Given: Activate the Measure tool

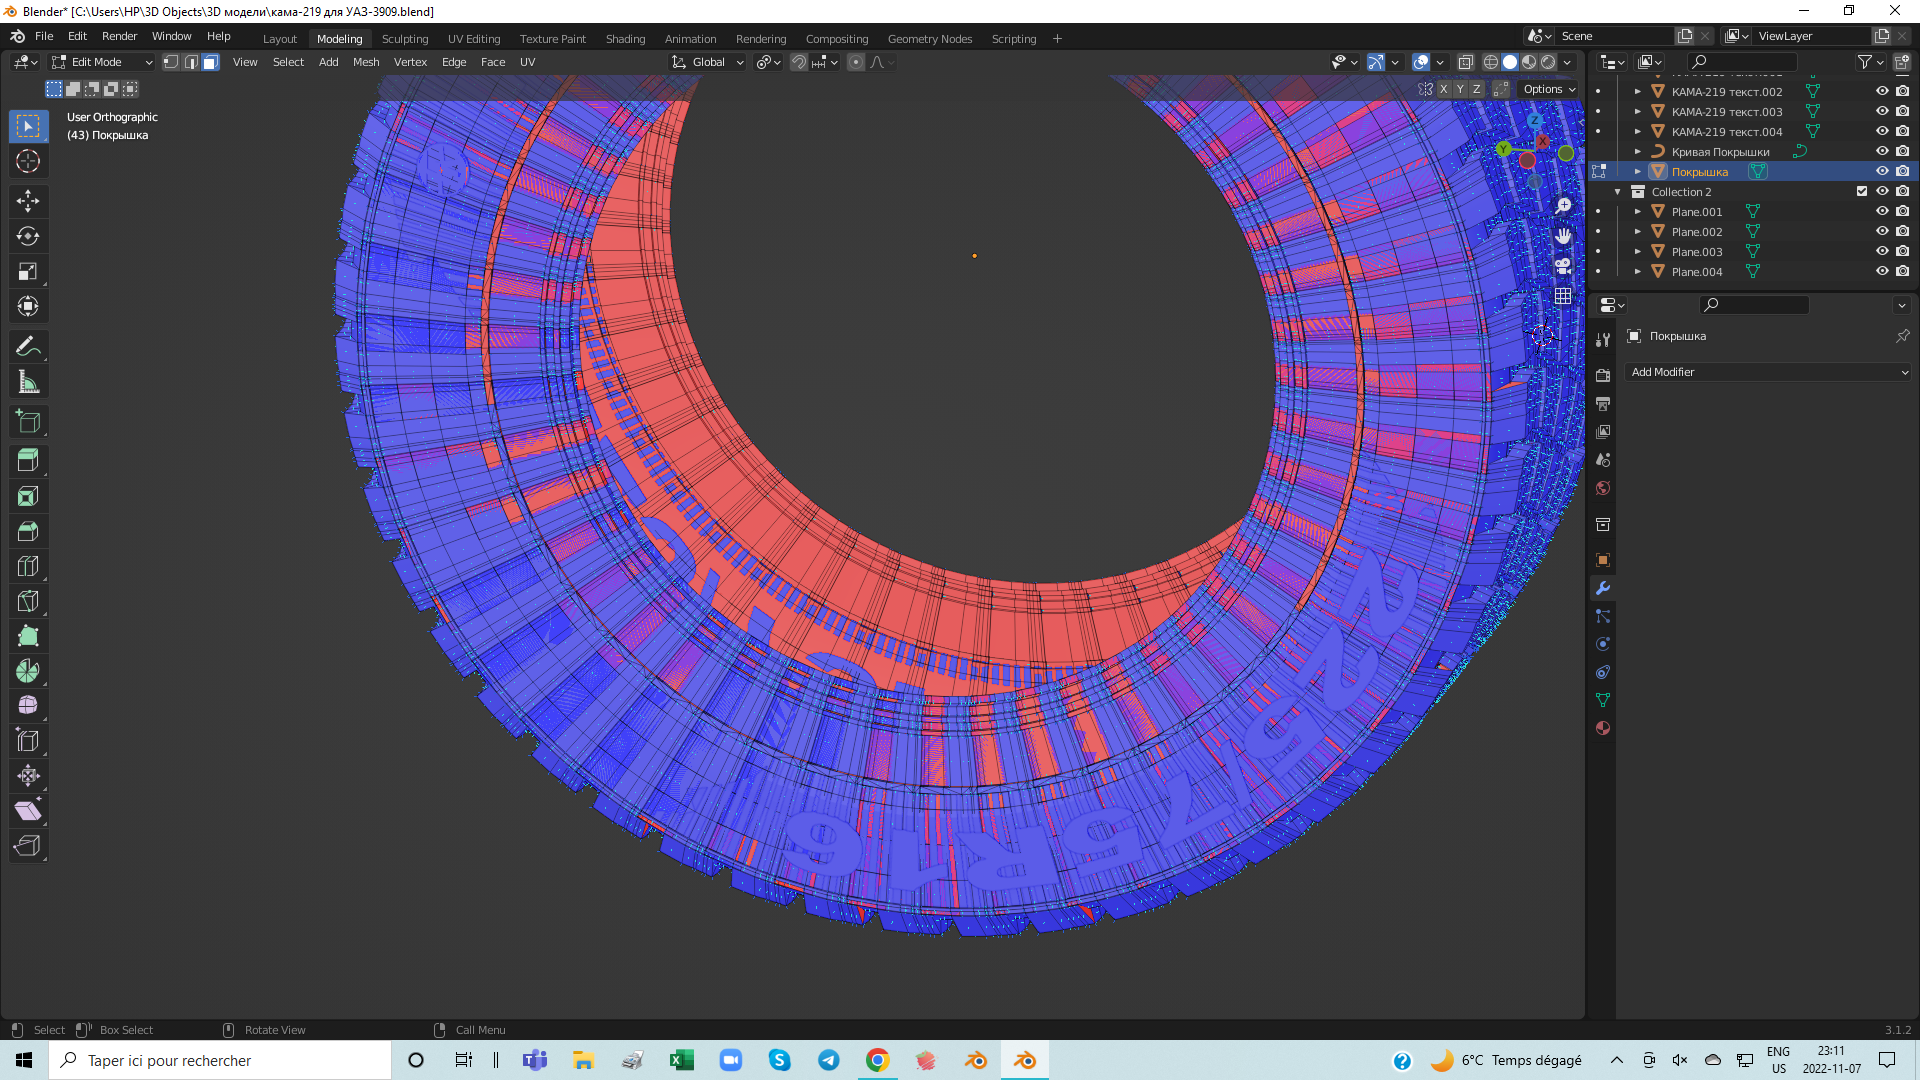Looking at the screenshot, I should (x=28, y=382).
